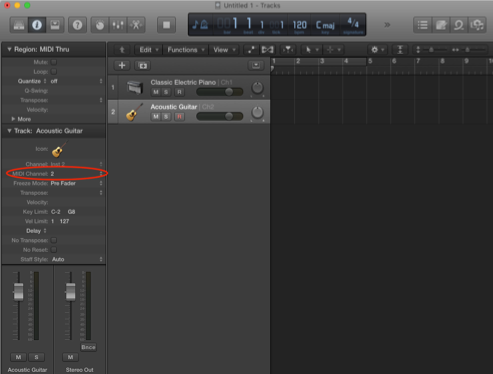The height and width of the screenshot is (374, 493).
Task: Check the region Mute checkbox
Action: coord(54,62)
